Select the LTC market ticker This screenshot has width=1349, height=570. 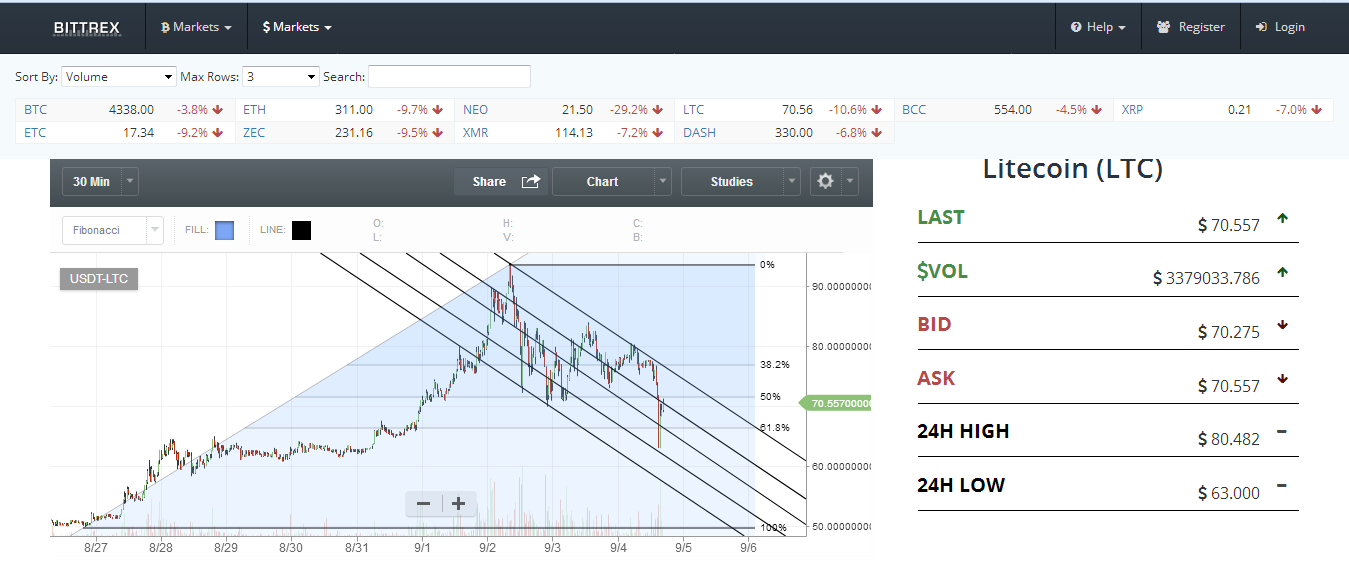pyautogui.click(x=785, y=110)
